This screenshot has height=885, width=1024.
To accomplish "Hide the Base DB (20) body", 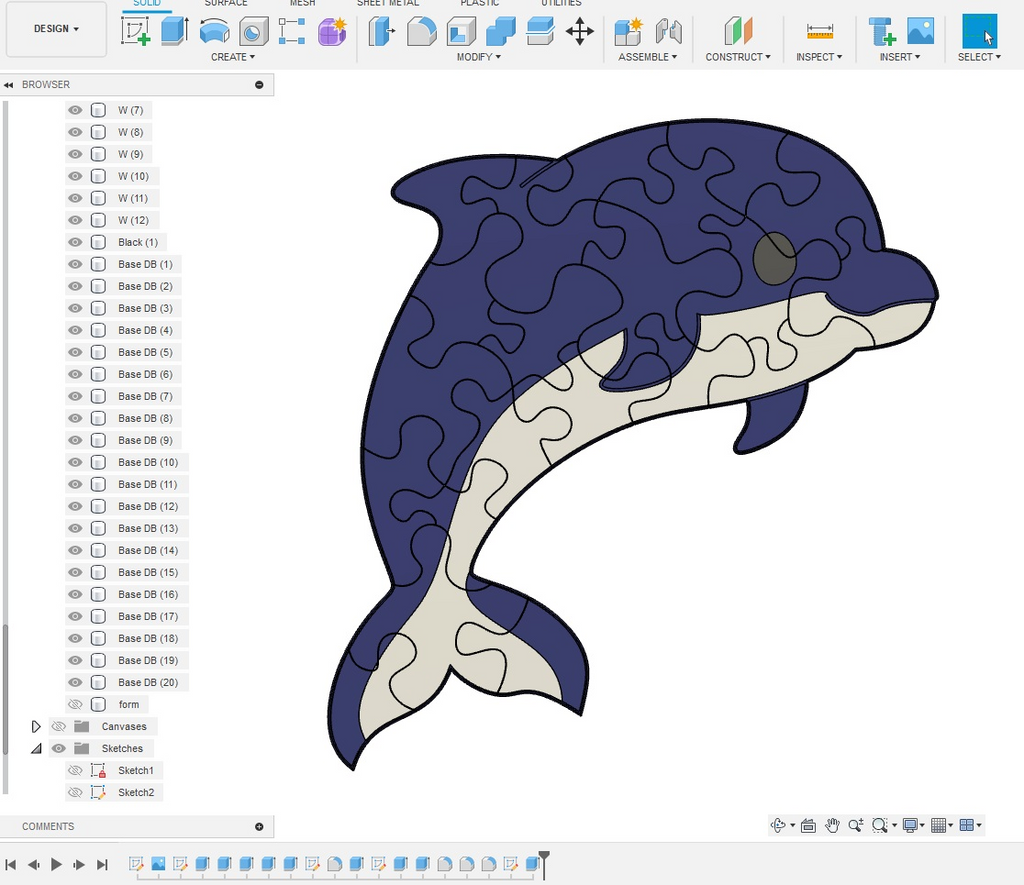I will (75, 683).
